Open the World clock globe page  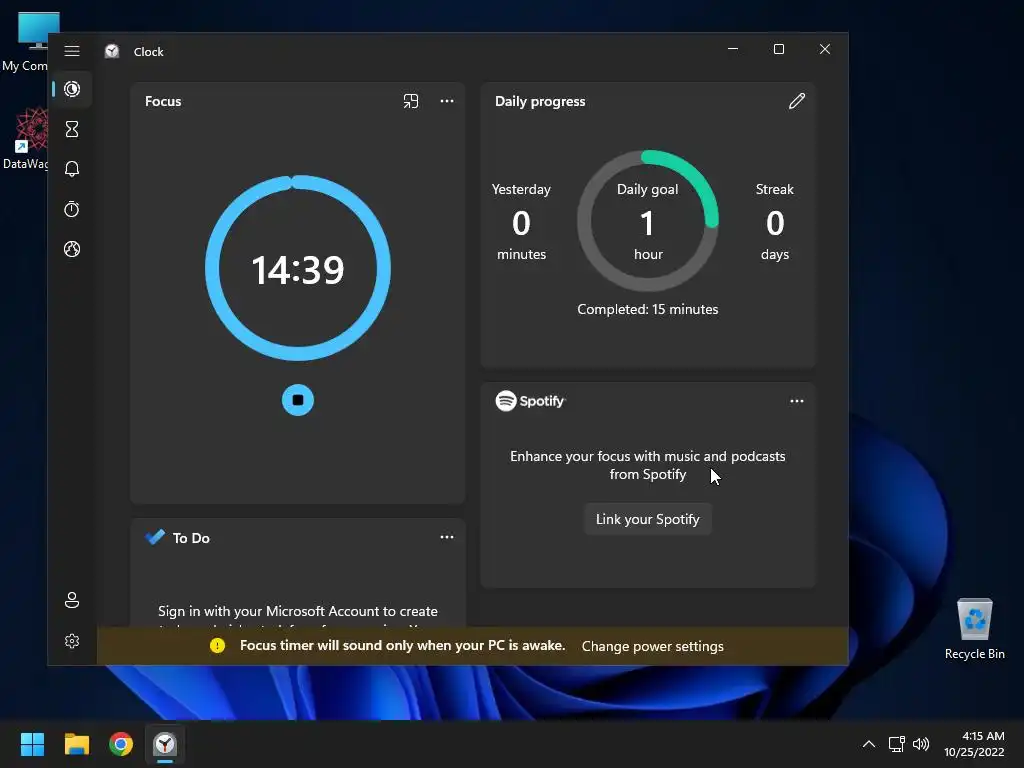72,249
